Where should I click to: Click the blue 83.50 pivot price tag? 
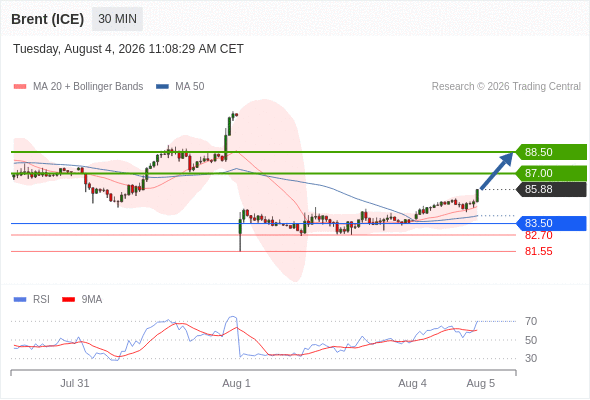[x=551, y=223]
